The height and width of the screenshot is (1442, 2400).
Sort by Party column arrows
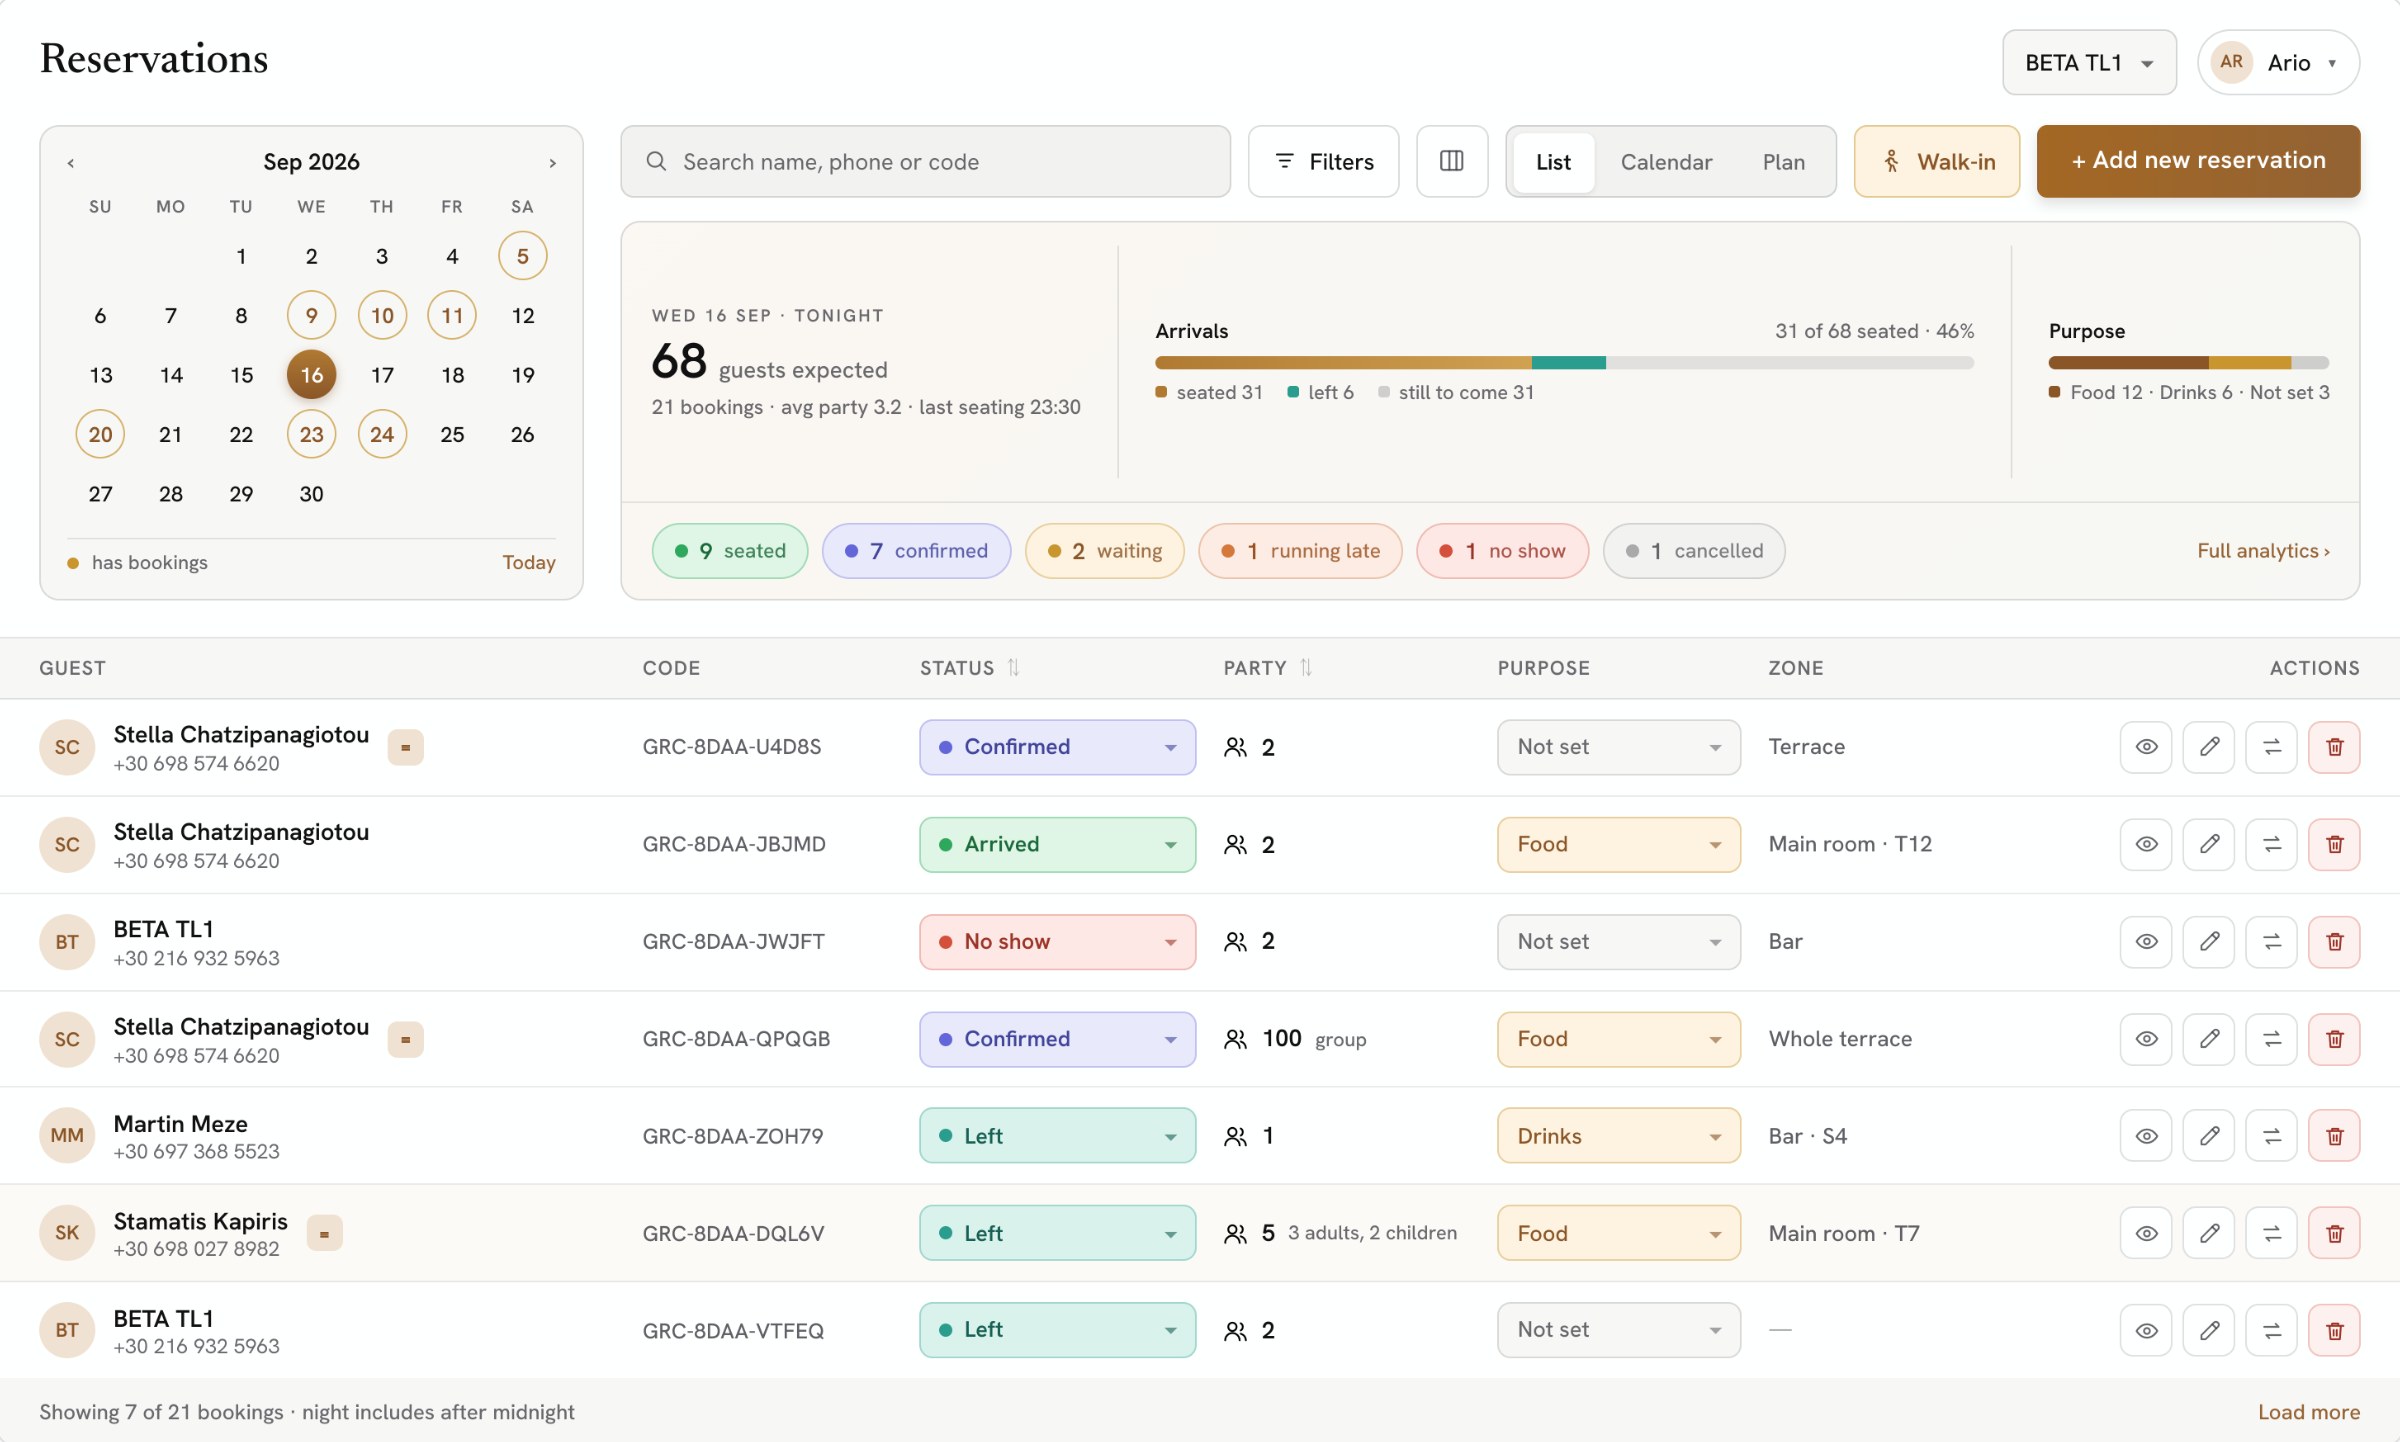tap(1305, 667)
